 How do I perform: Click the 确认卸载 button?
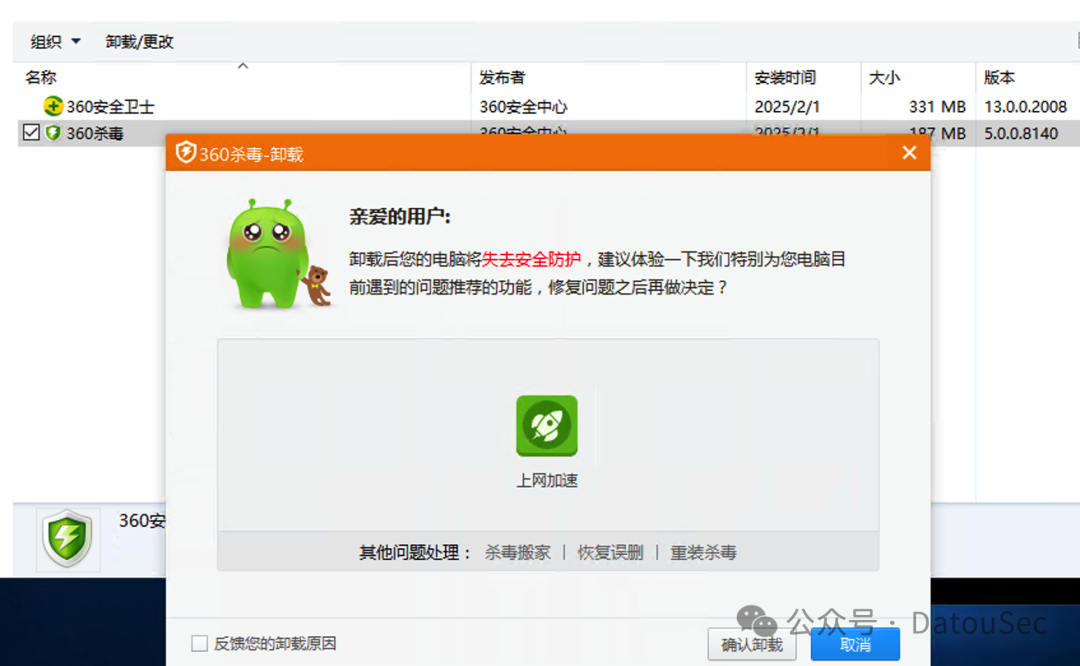751,645
